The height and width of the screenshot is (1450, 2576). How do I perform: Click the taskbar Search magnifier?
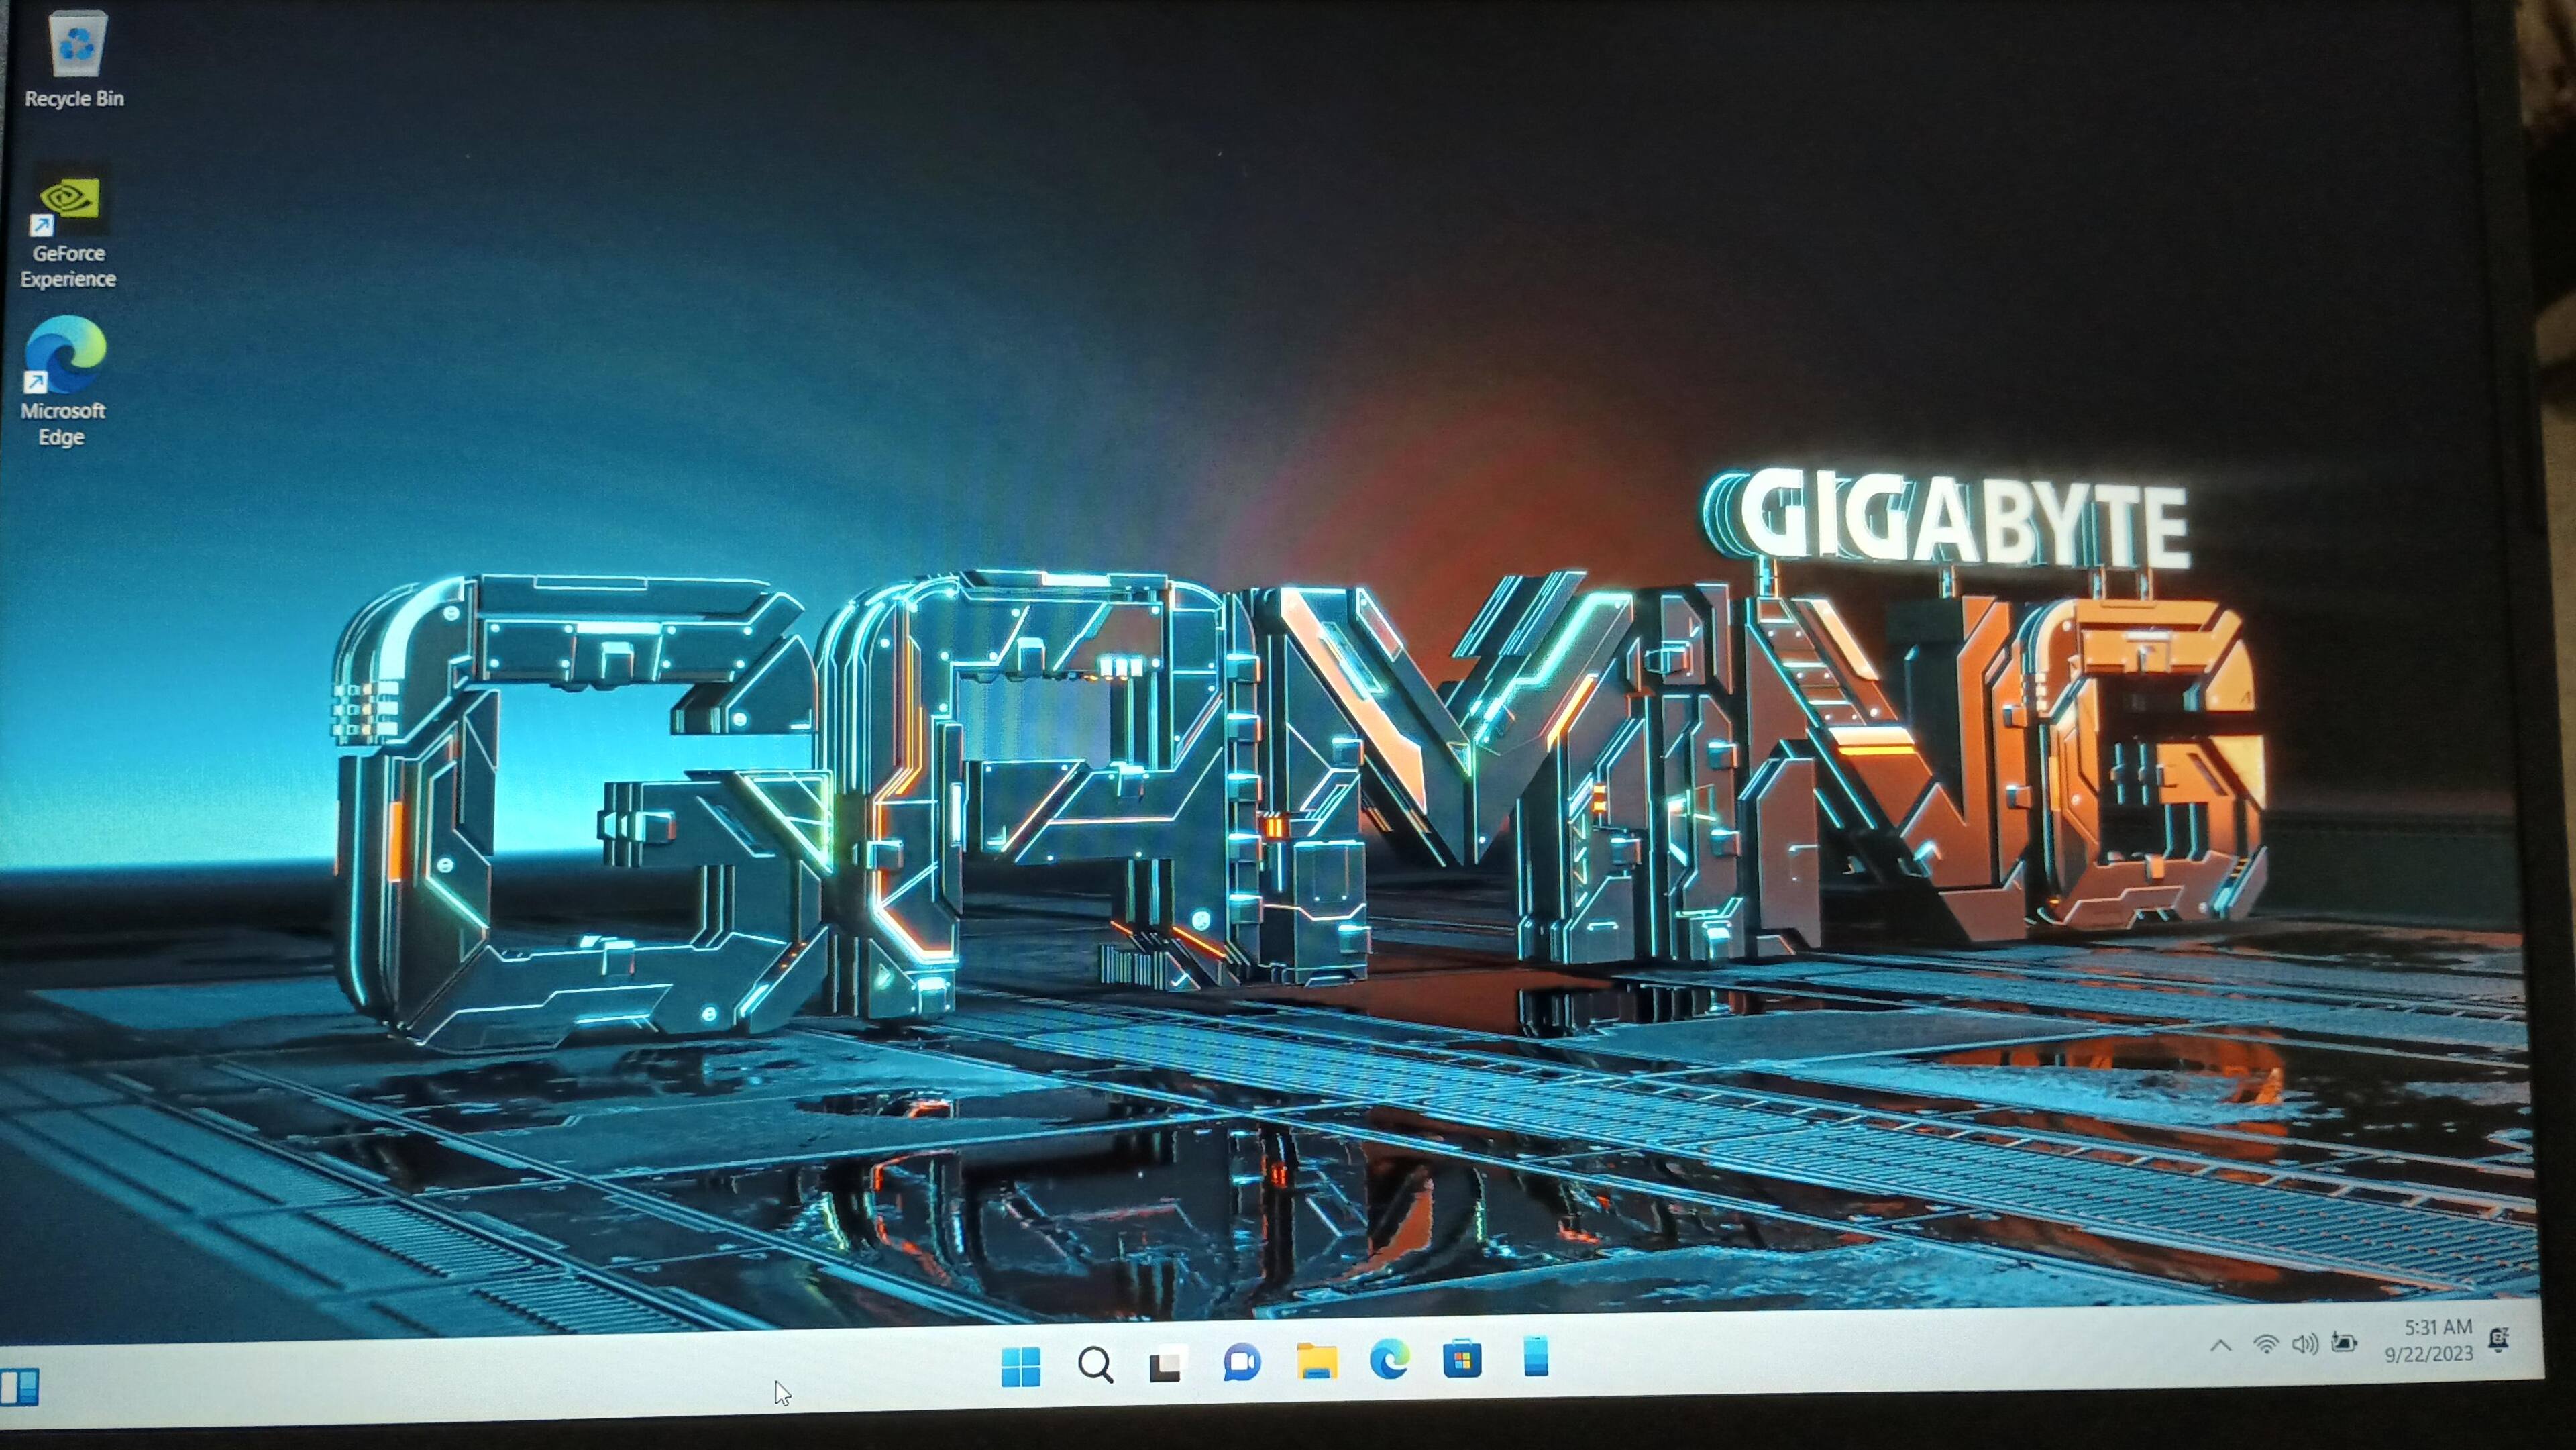[x=1095, y=1365]
